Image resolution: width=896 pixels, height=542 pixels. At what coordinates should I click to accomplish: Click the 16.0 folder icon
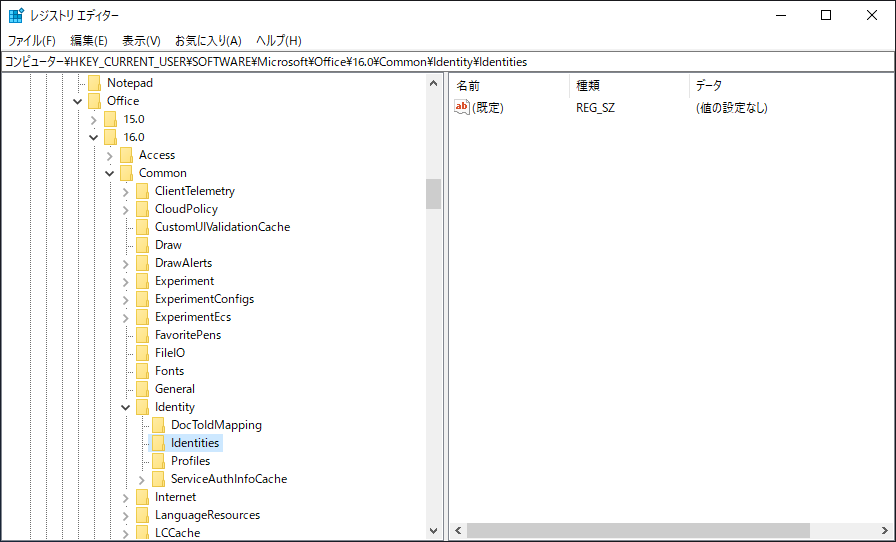pos(111,137)
